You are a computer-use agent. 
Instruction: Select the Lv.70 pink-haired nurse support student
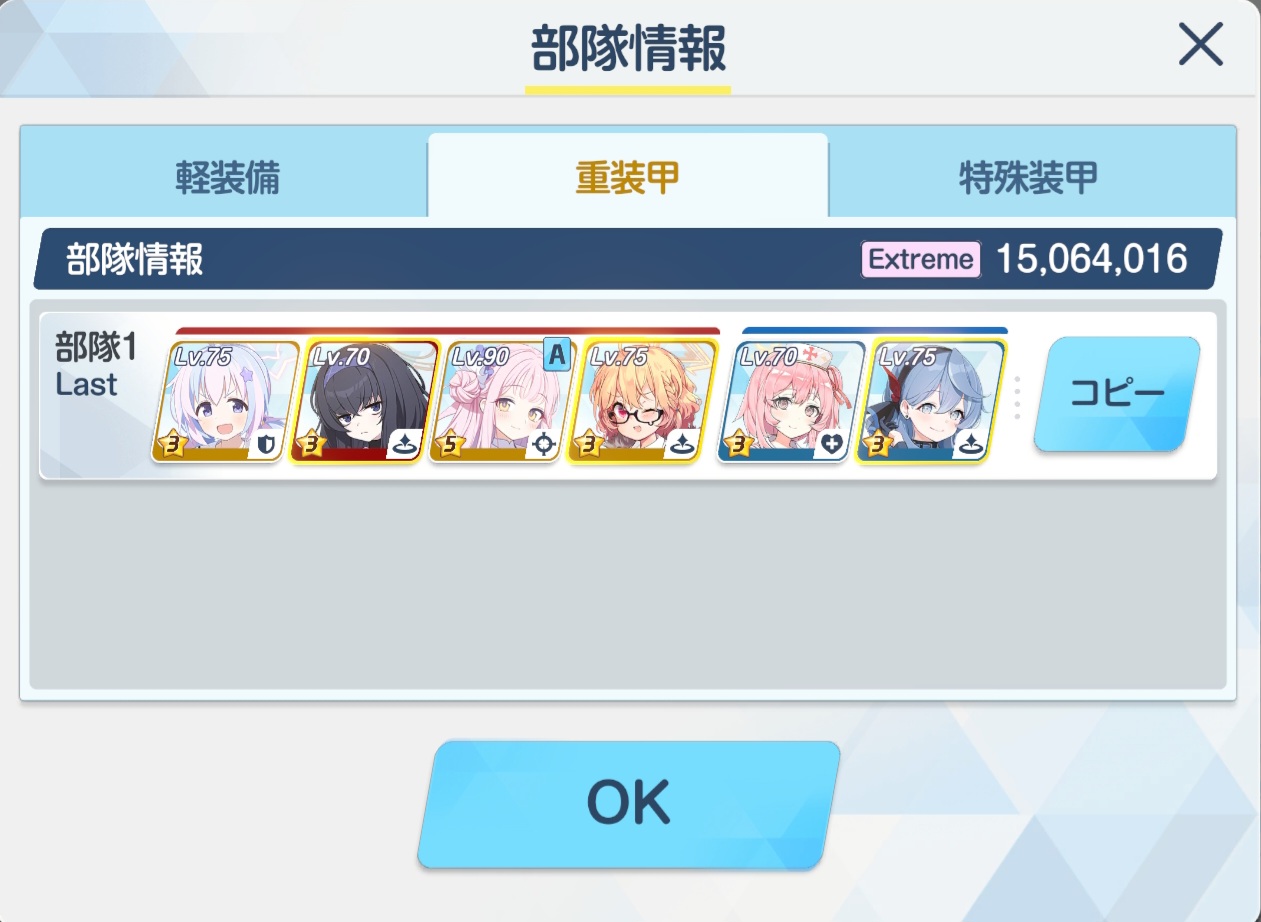pos(791,401)
